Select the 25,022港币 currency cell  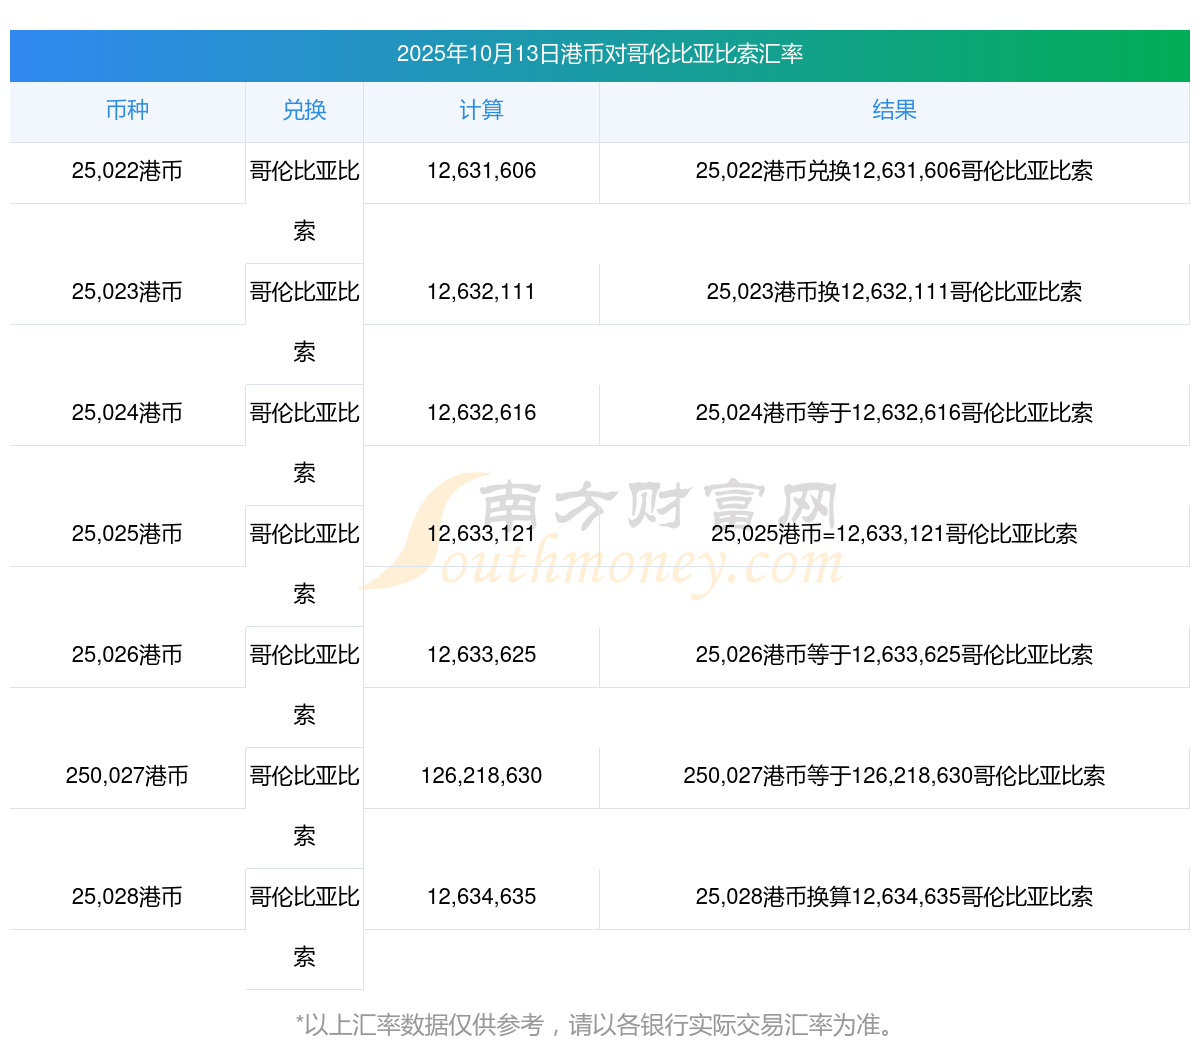[x=127, y=171]
